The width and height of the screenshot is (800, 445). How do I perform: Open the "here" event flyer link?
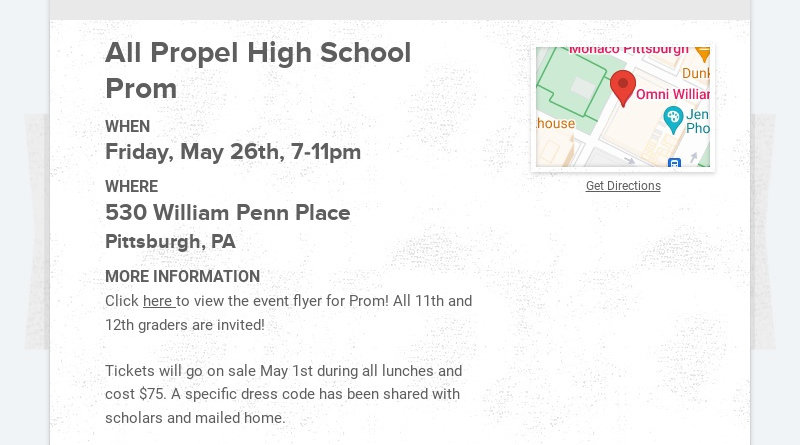pos(158,301)
